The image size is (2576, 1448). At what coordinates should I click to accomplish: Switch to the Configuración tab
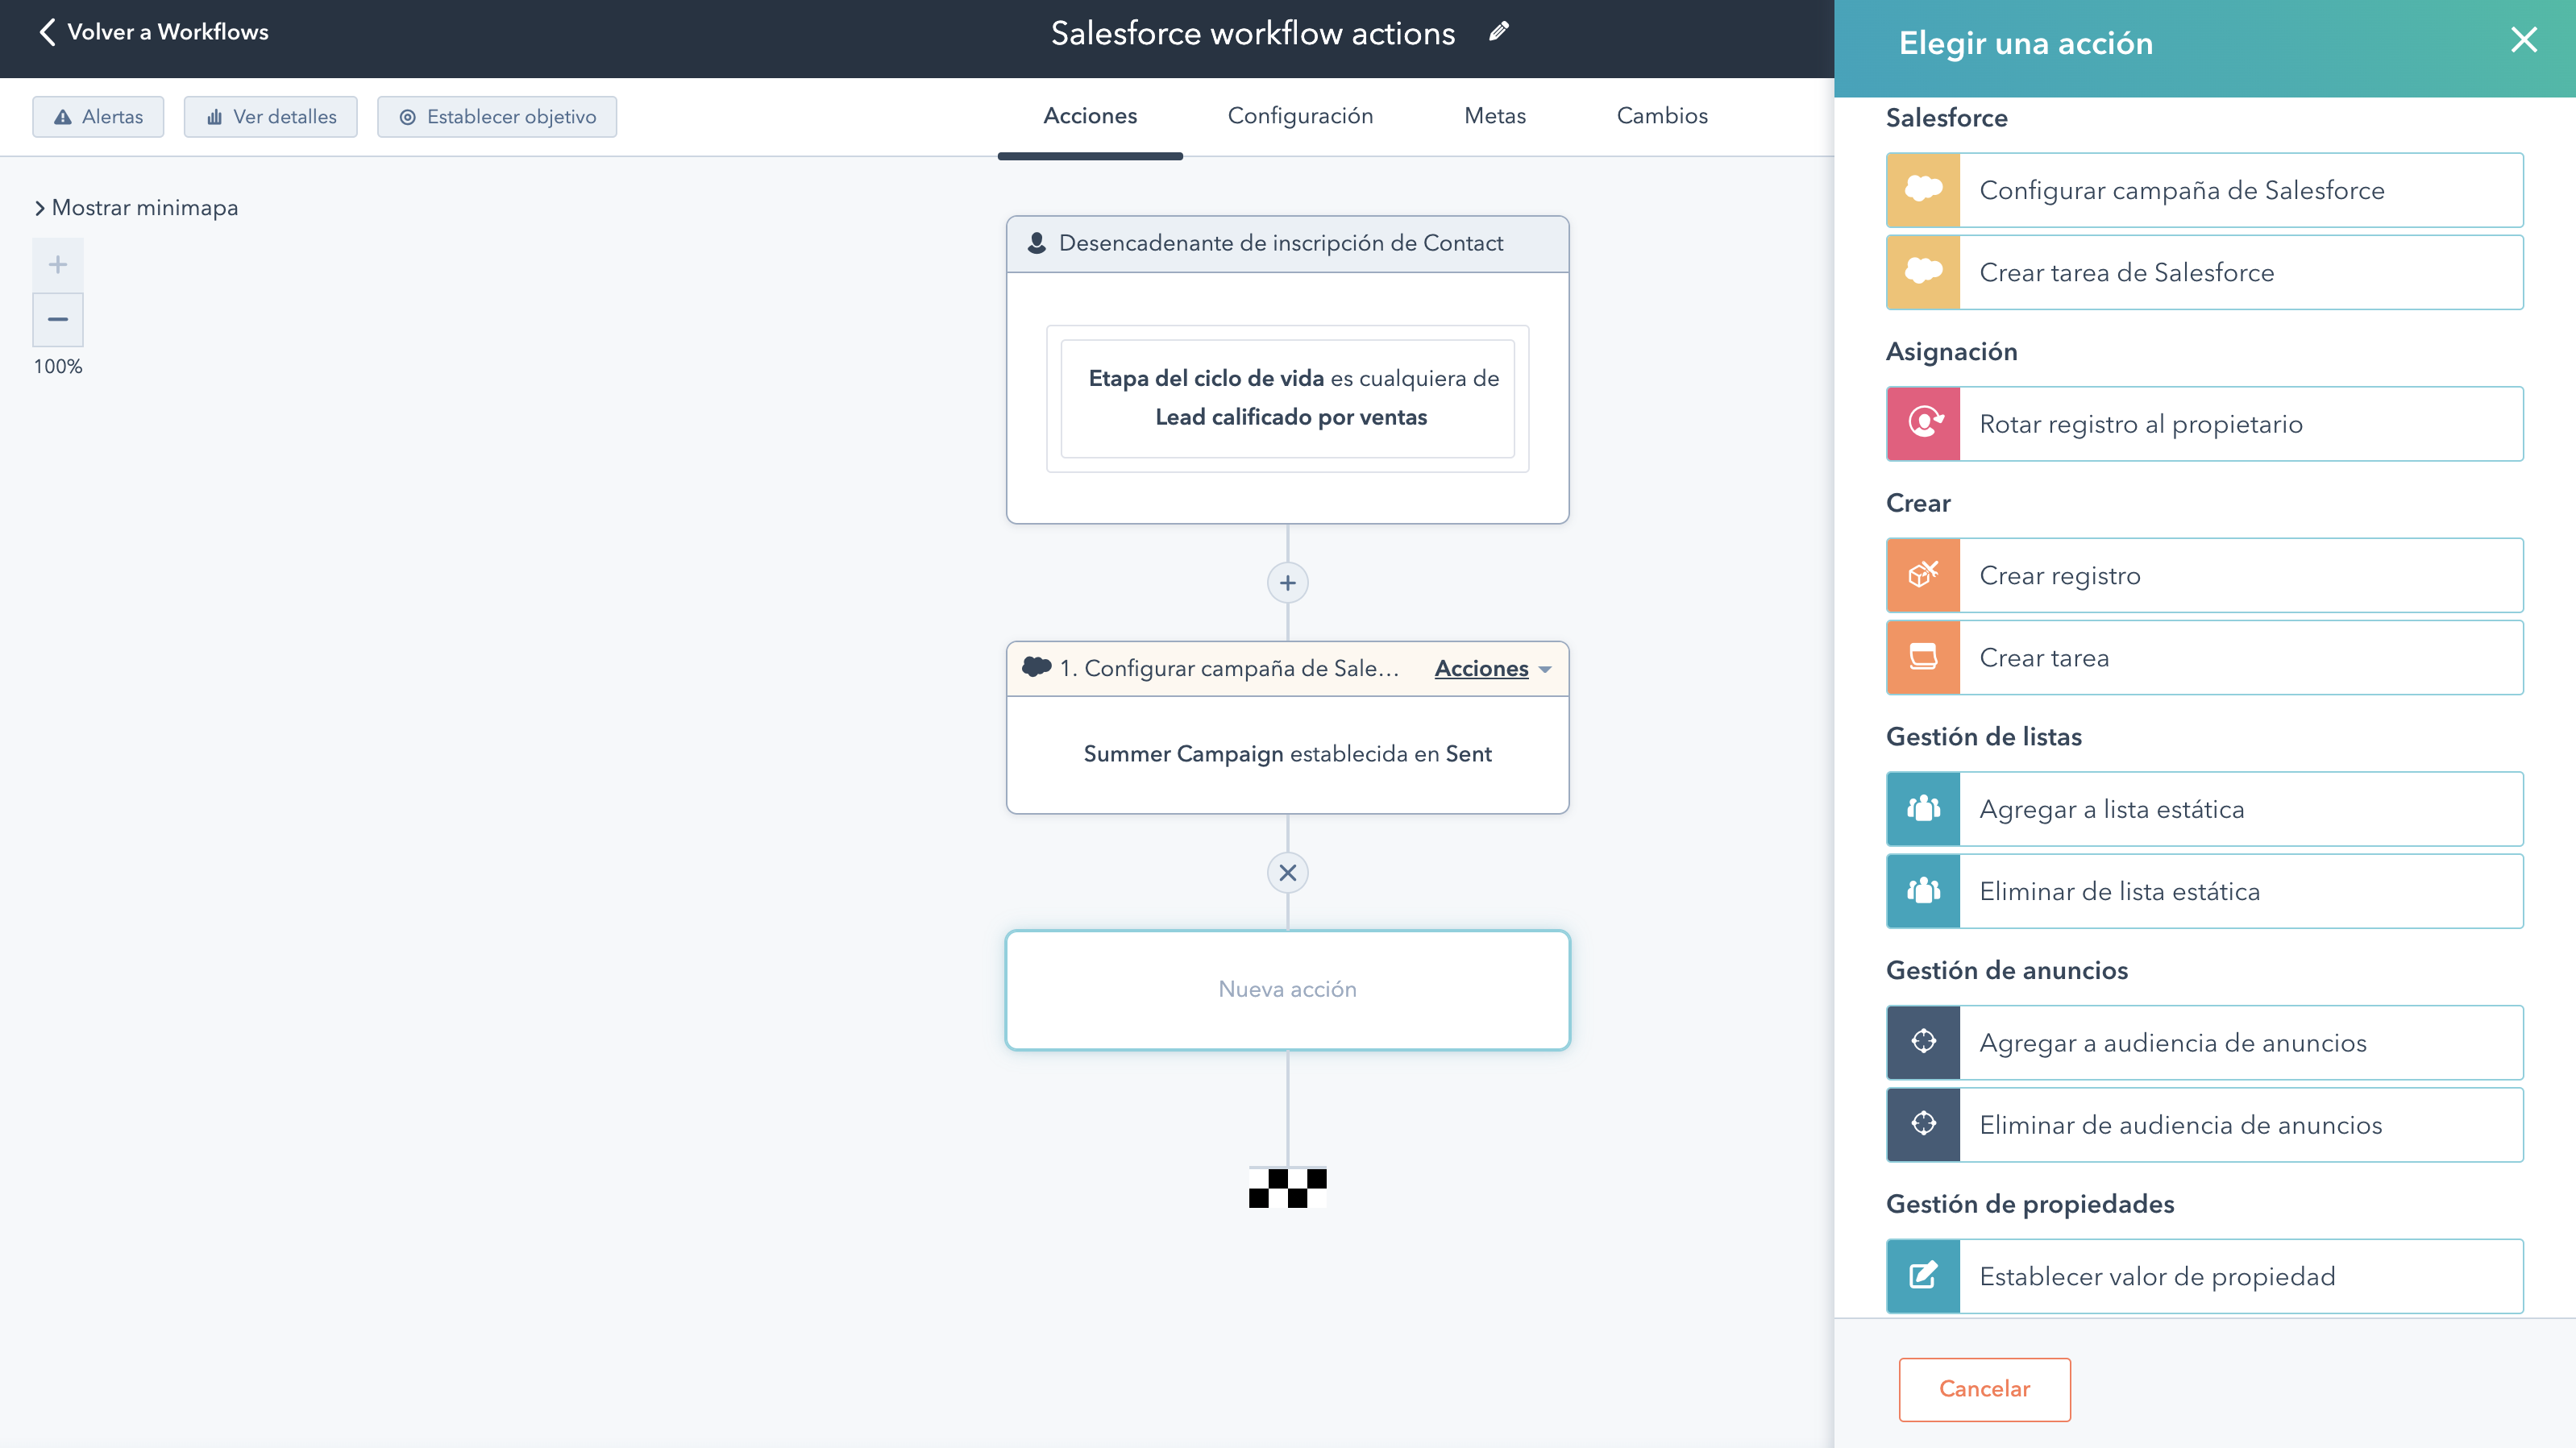click(1299, 116)
